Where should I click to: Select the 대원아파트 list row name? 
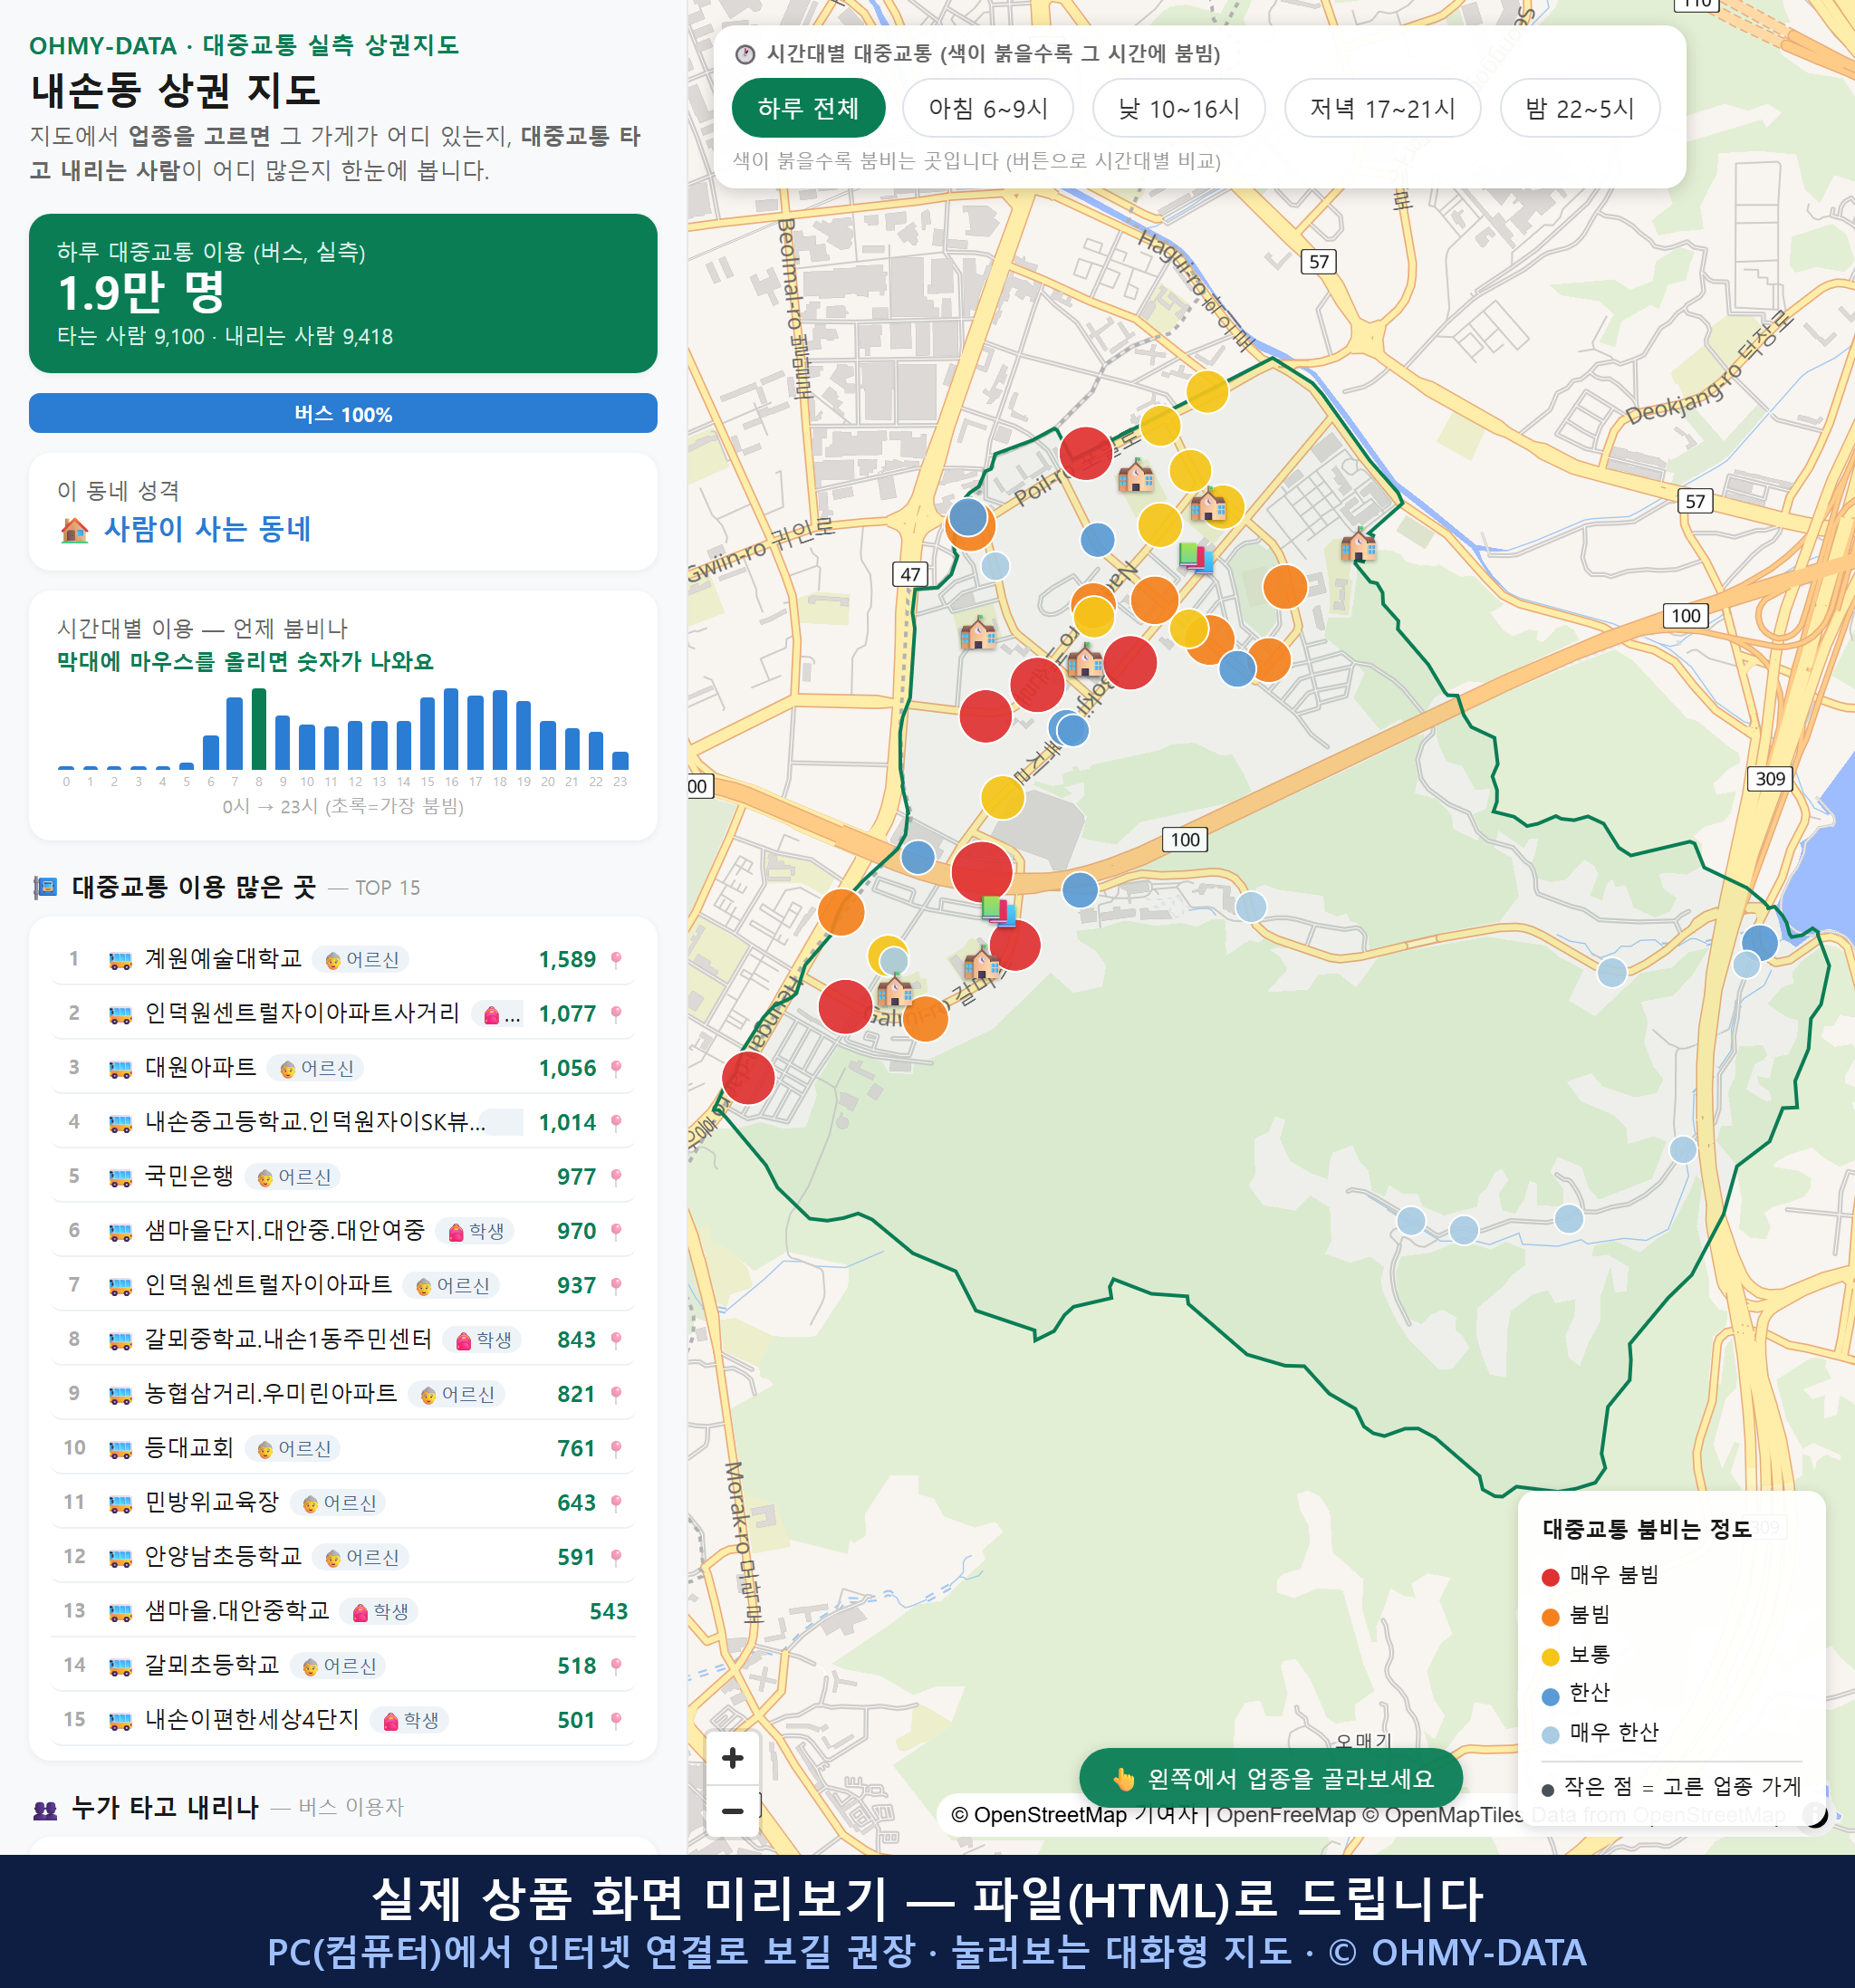(x=200, y=1068)
